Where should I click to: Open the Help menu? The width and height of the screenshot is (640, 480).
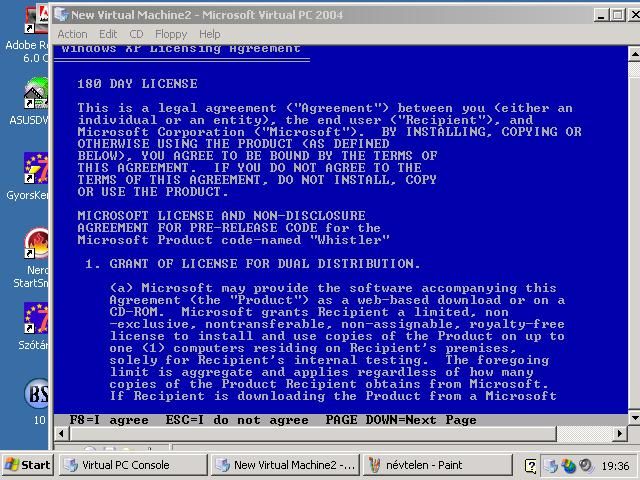209,34
